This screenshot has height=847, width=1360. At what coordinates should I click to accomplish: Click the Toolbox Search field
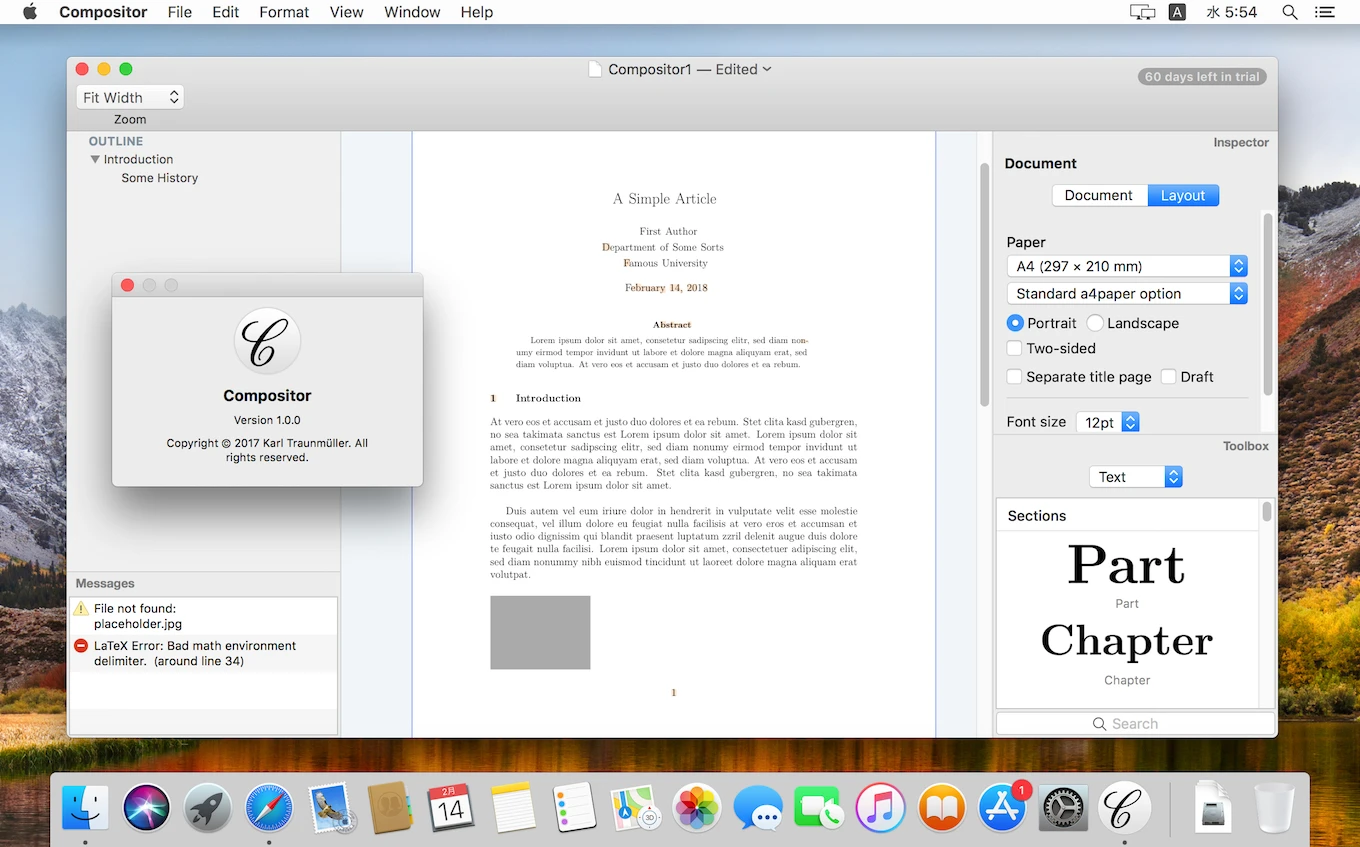[x=1136, y=723]
